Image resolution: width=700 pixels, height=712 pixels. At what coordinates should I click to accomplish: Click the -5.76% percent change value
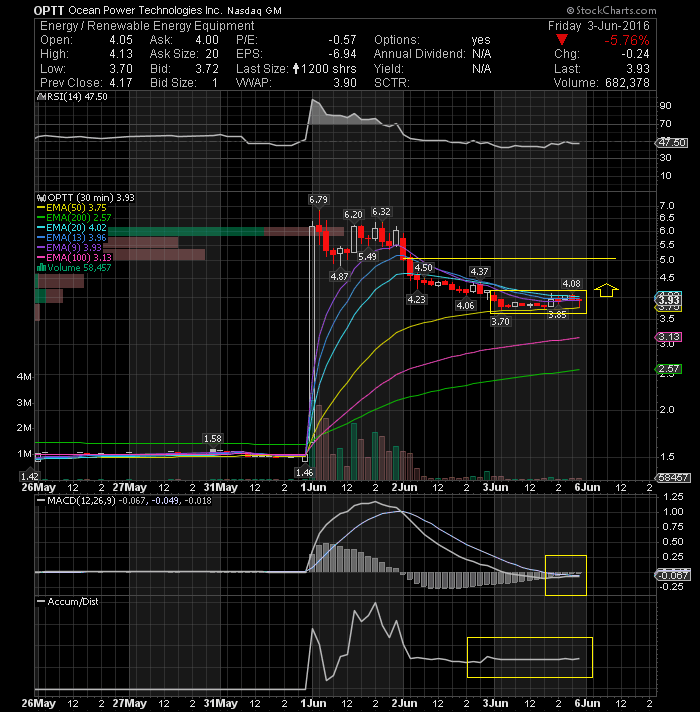tap(626, 40)
